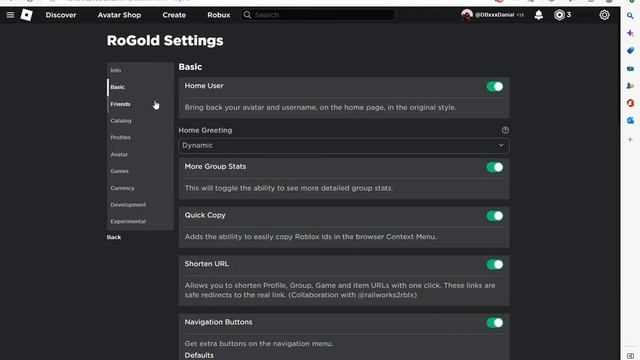Switch to the Catalog settings tab
This screenshot has height=360, width=640.
point(140,121)
